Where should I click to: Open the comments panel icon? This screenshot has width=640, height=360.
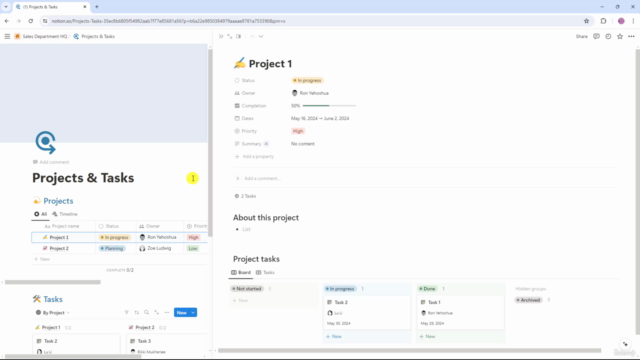(596, 36)
